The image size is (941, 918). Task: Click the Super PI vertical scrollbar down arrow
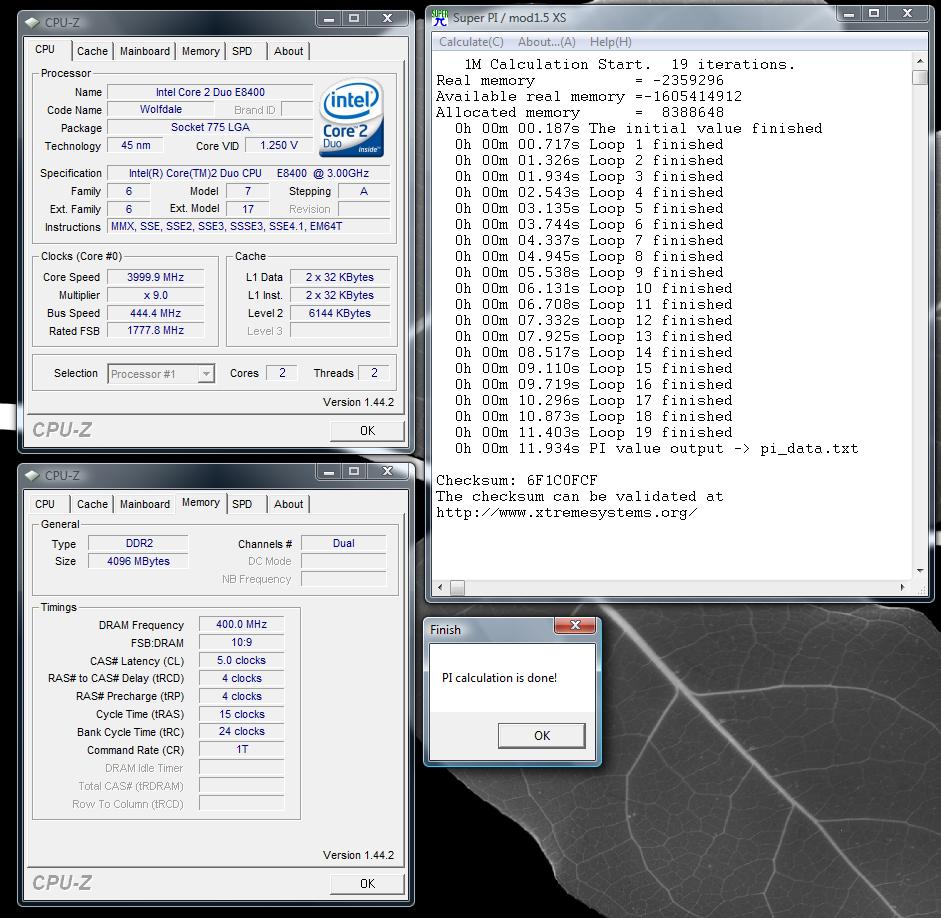pyautogui.click(x=919, y=571)
